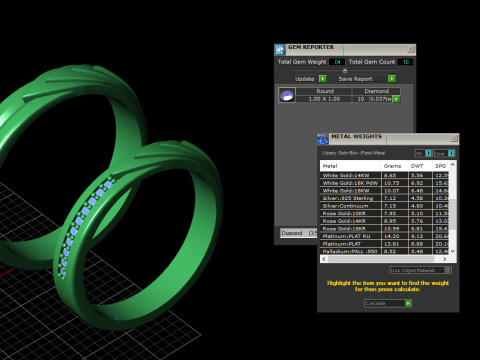Select the White Gold:18K PdW row
The width and height of the screenshot is (480, 360).
pyautogui.click(x=385, y=183)
